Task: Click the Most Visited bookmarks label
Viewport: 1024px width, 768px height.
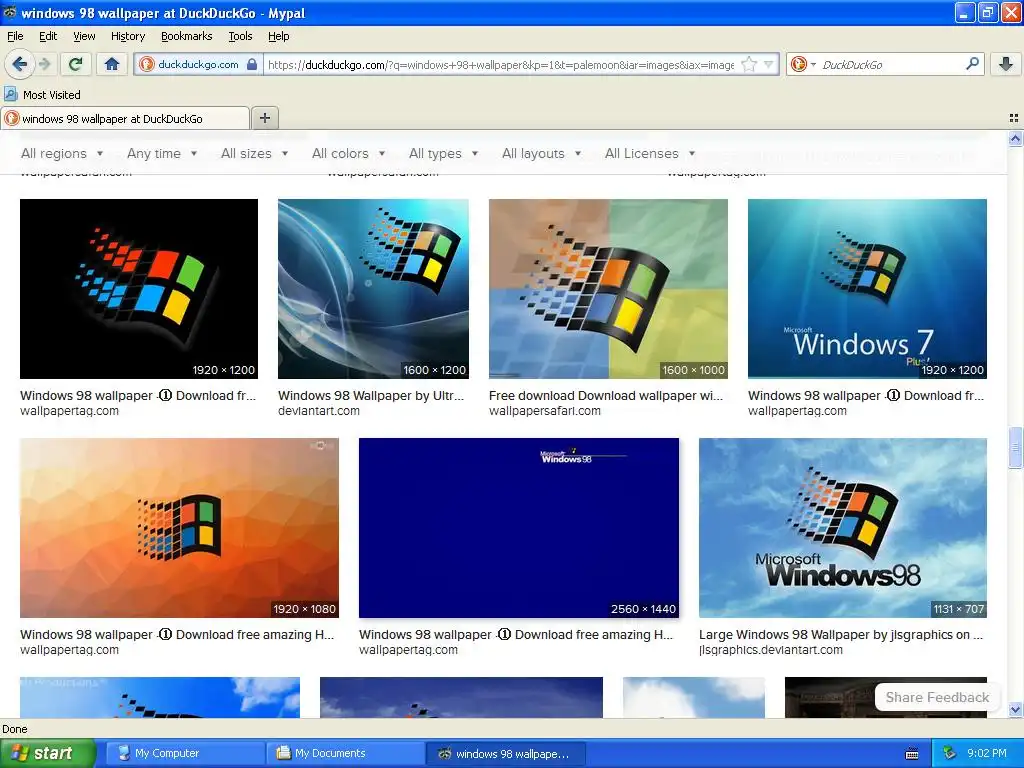Action: 52,95
